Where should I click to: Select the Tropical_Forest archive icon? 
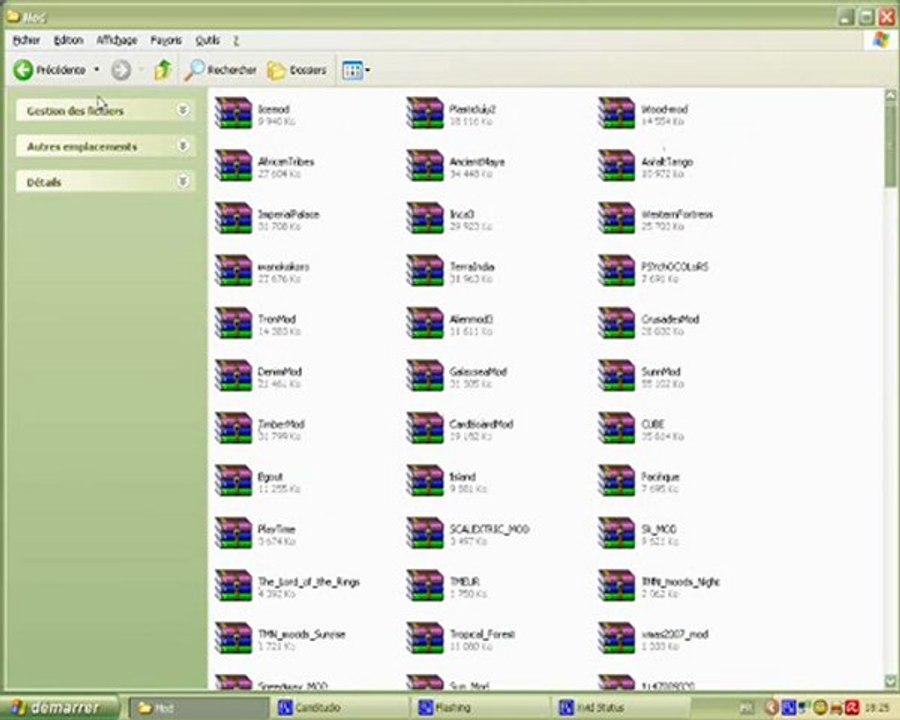pyautogui.click(x=425, y=638)
